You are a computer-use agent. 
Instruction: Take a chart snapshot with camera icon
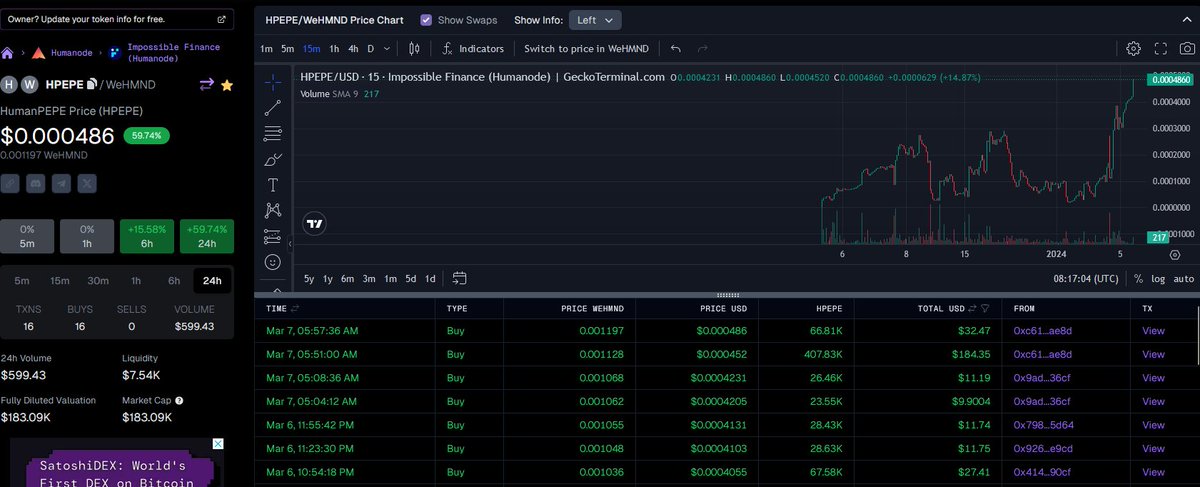click(x=1186, y=48)
